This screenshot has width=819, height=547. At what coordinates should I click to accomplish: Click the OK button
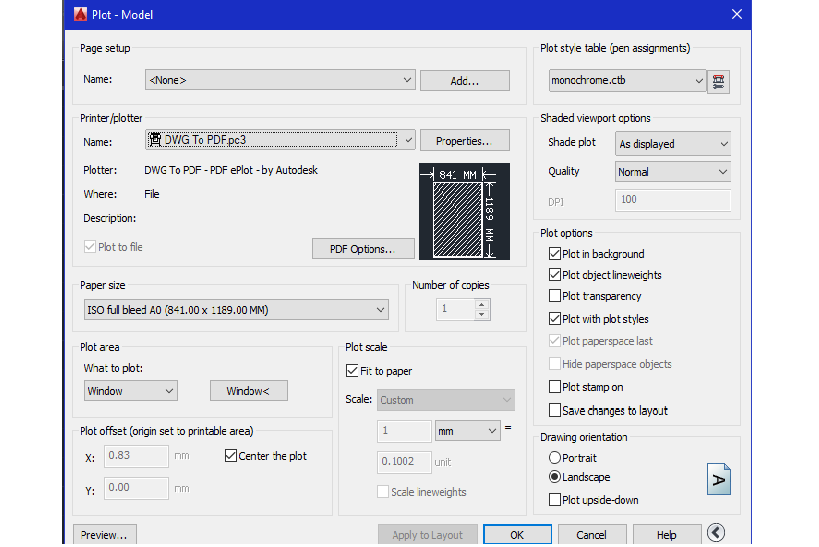tap(517, 535)
